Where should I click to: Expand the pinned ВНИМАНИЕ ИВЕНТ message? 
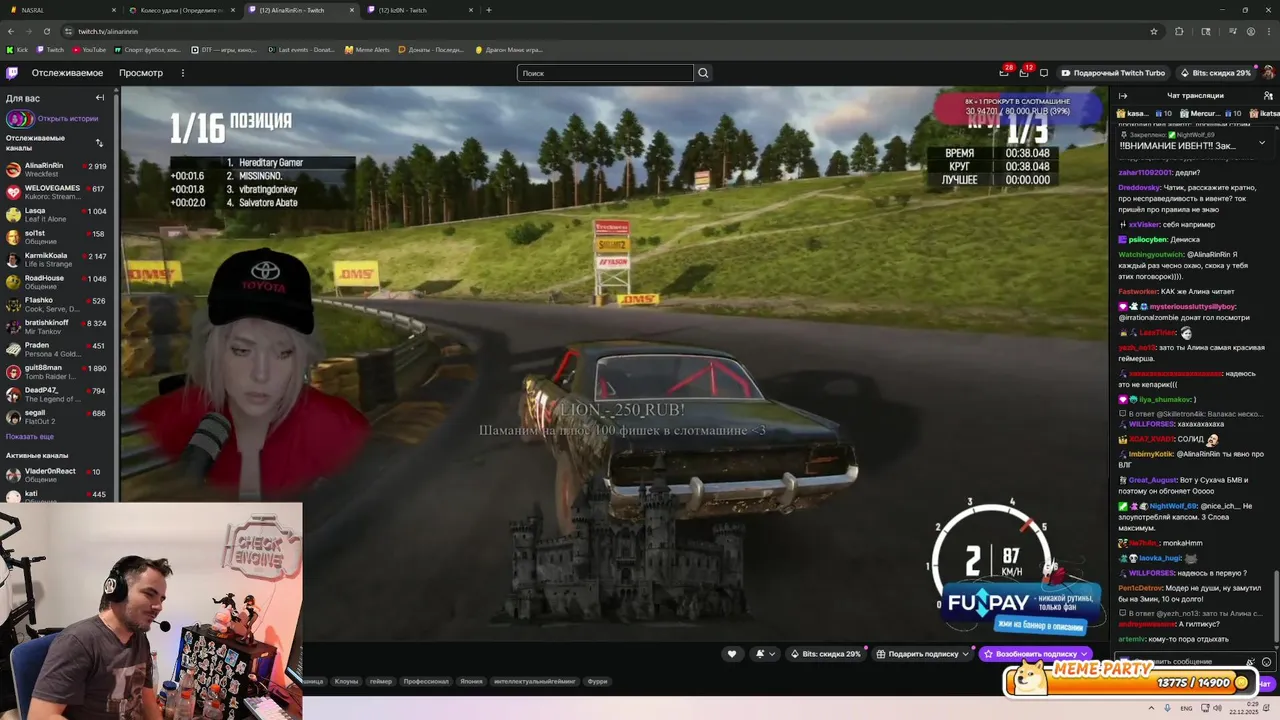(x=1262, y=142)
